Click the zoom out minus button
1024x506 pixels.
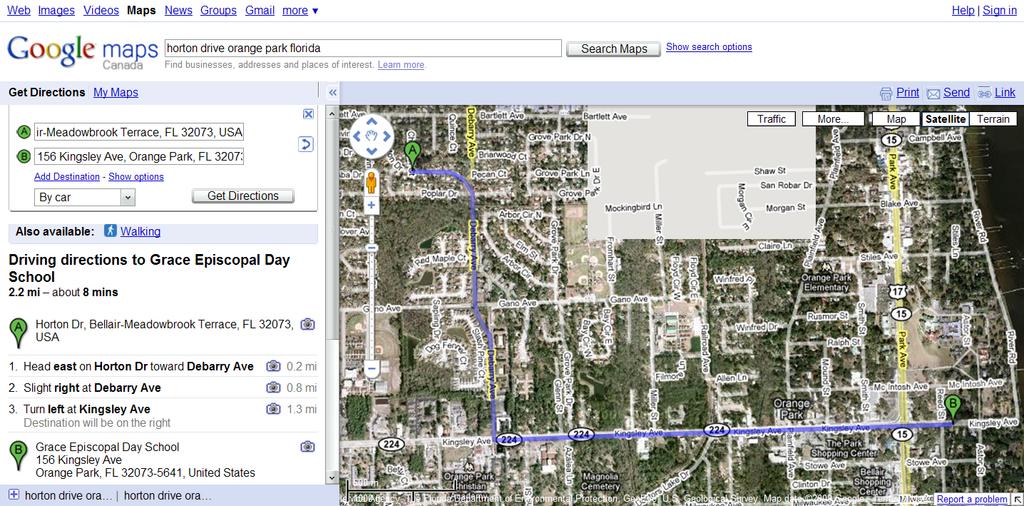[372, 369]
